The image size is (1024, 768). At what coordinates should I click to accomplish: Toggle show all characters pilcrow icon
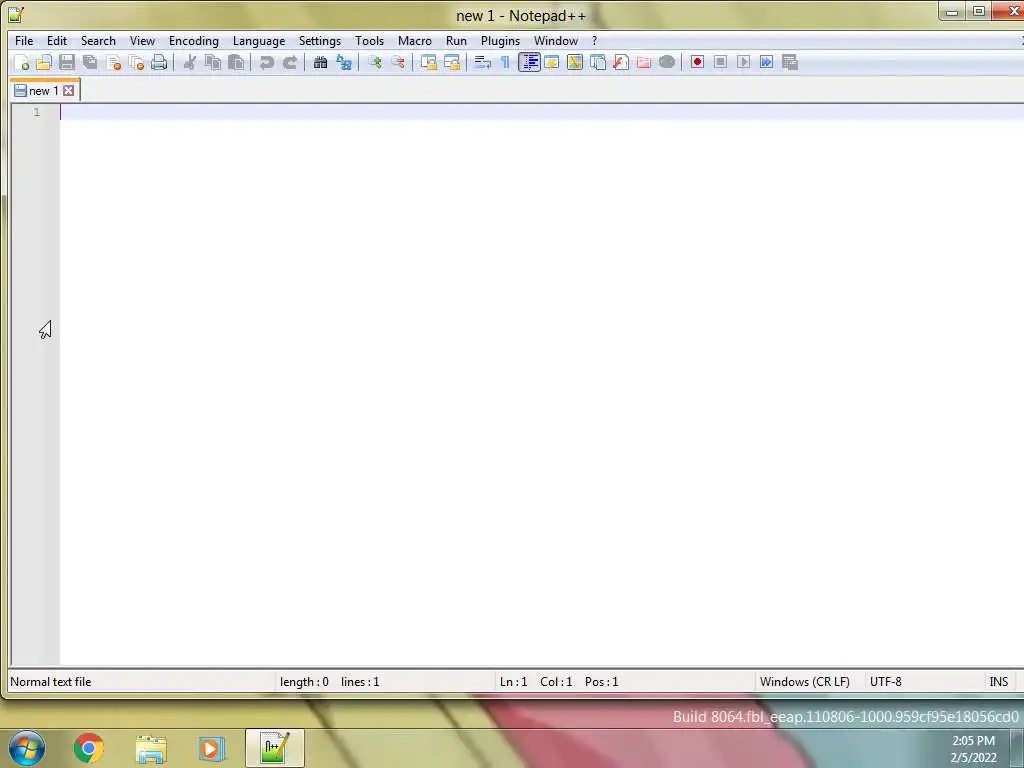505,63
